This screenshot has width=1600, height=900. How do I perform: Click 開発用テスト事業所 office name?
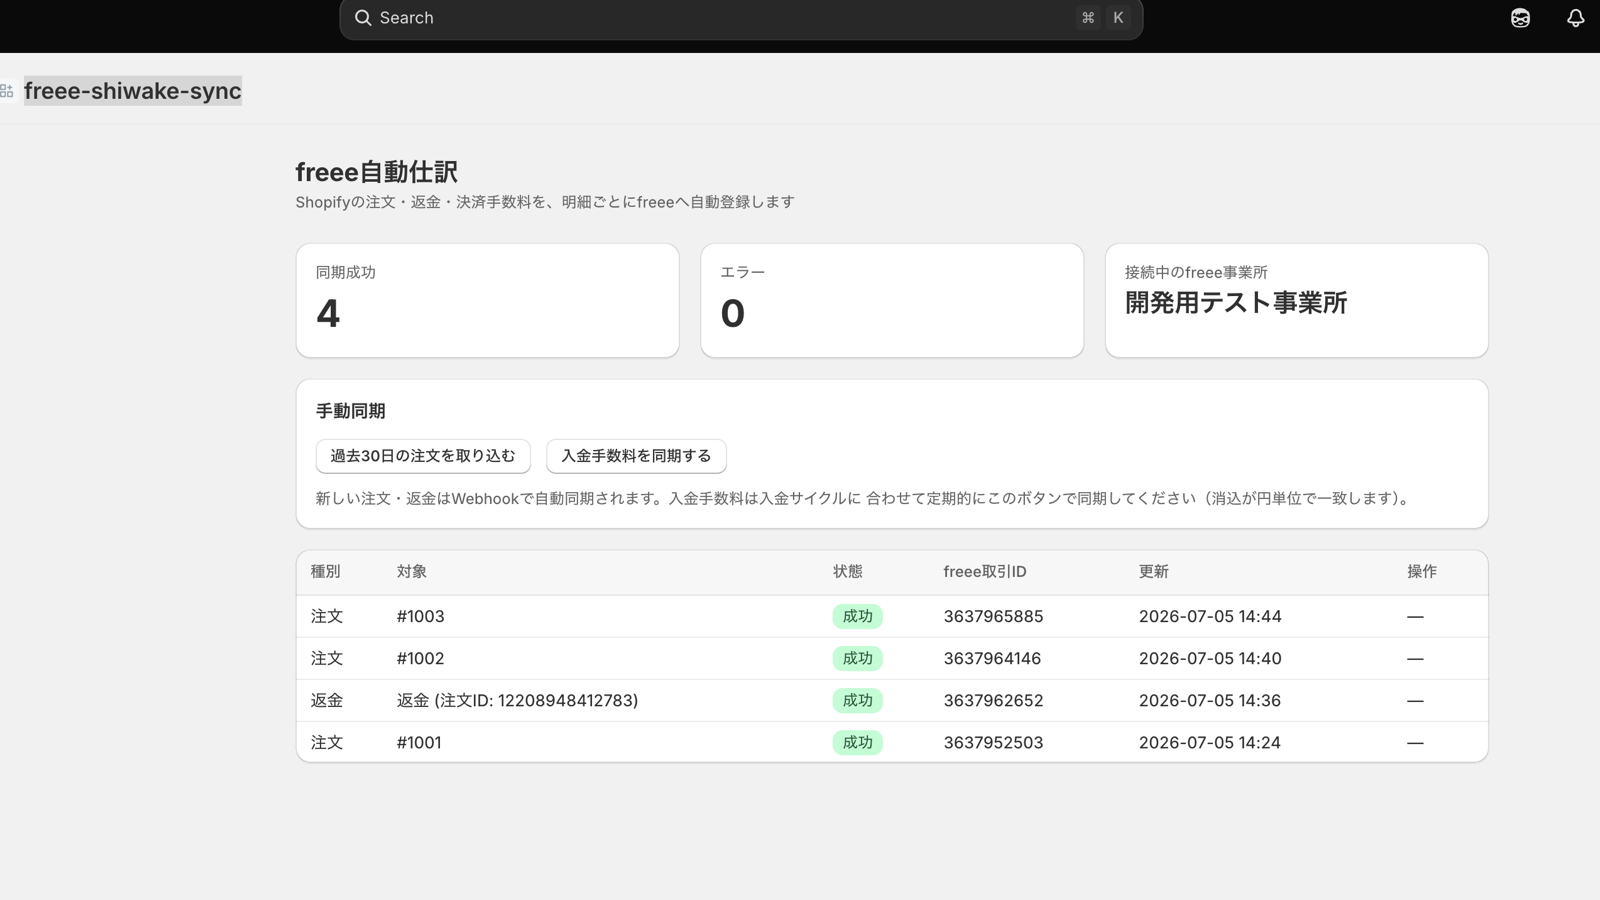[x=1236, y=303]
